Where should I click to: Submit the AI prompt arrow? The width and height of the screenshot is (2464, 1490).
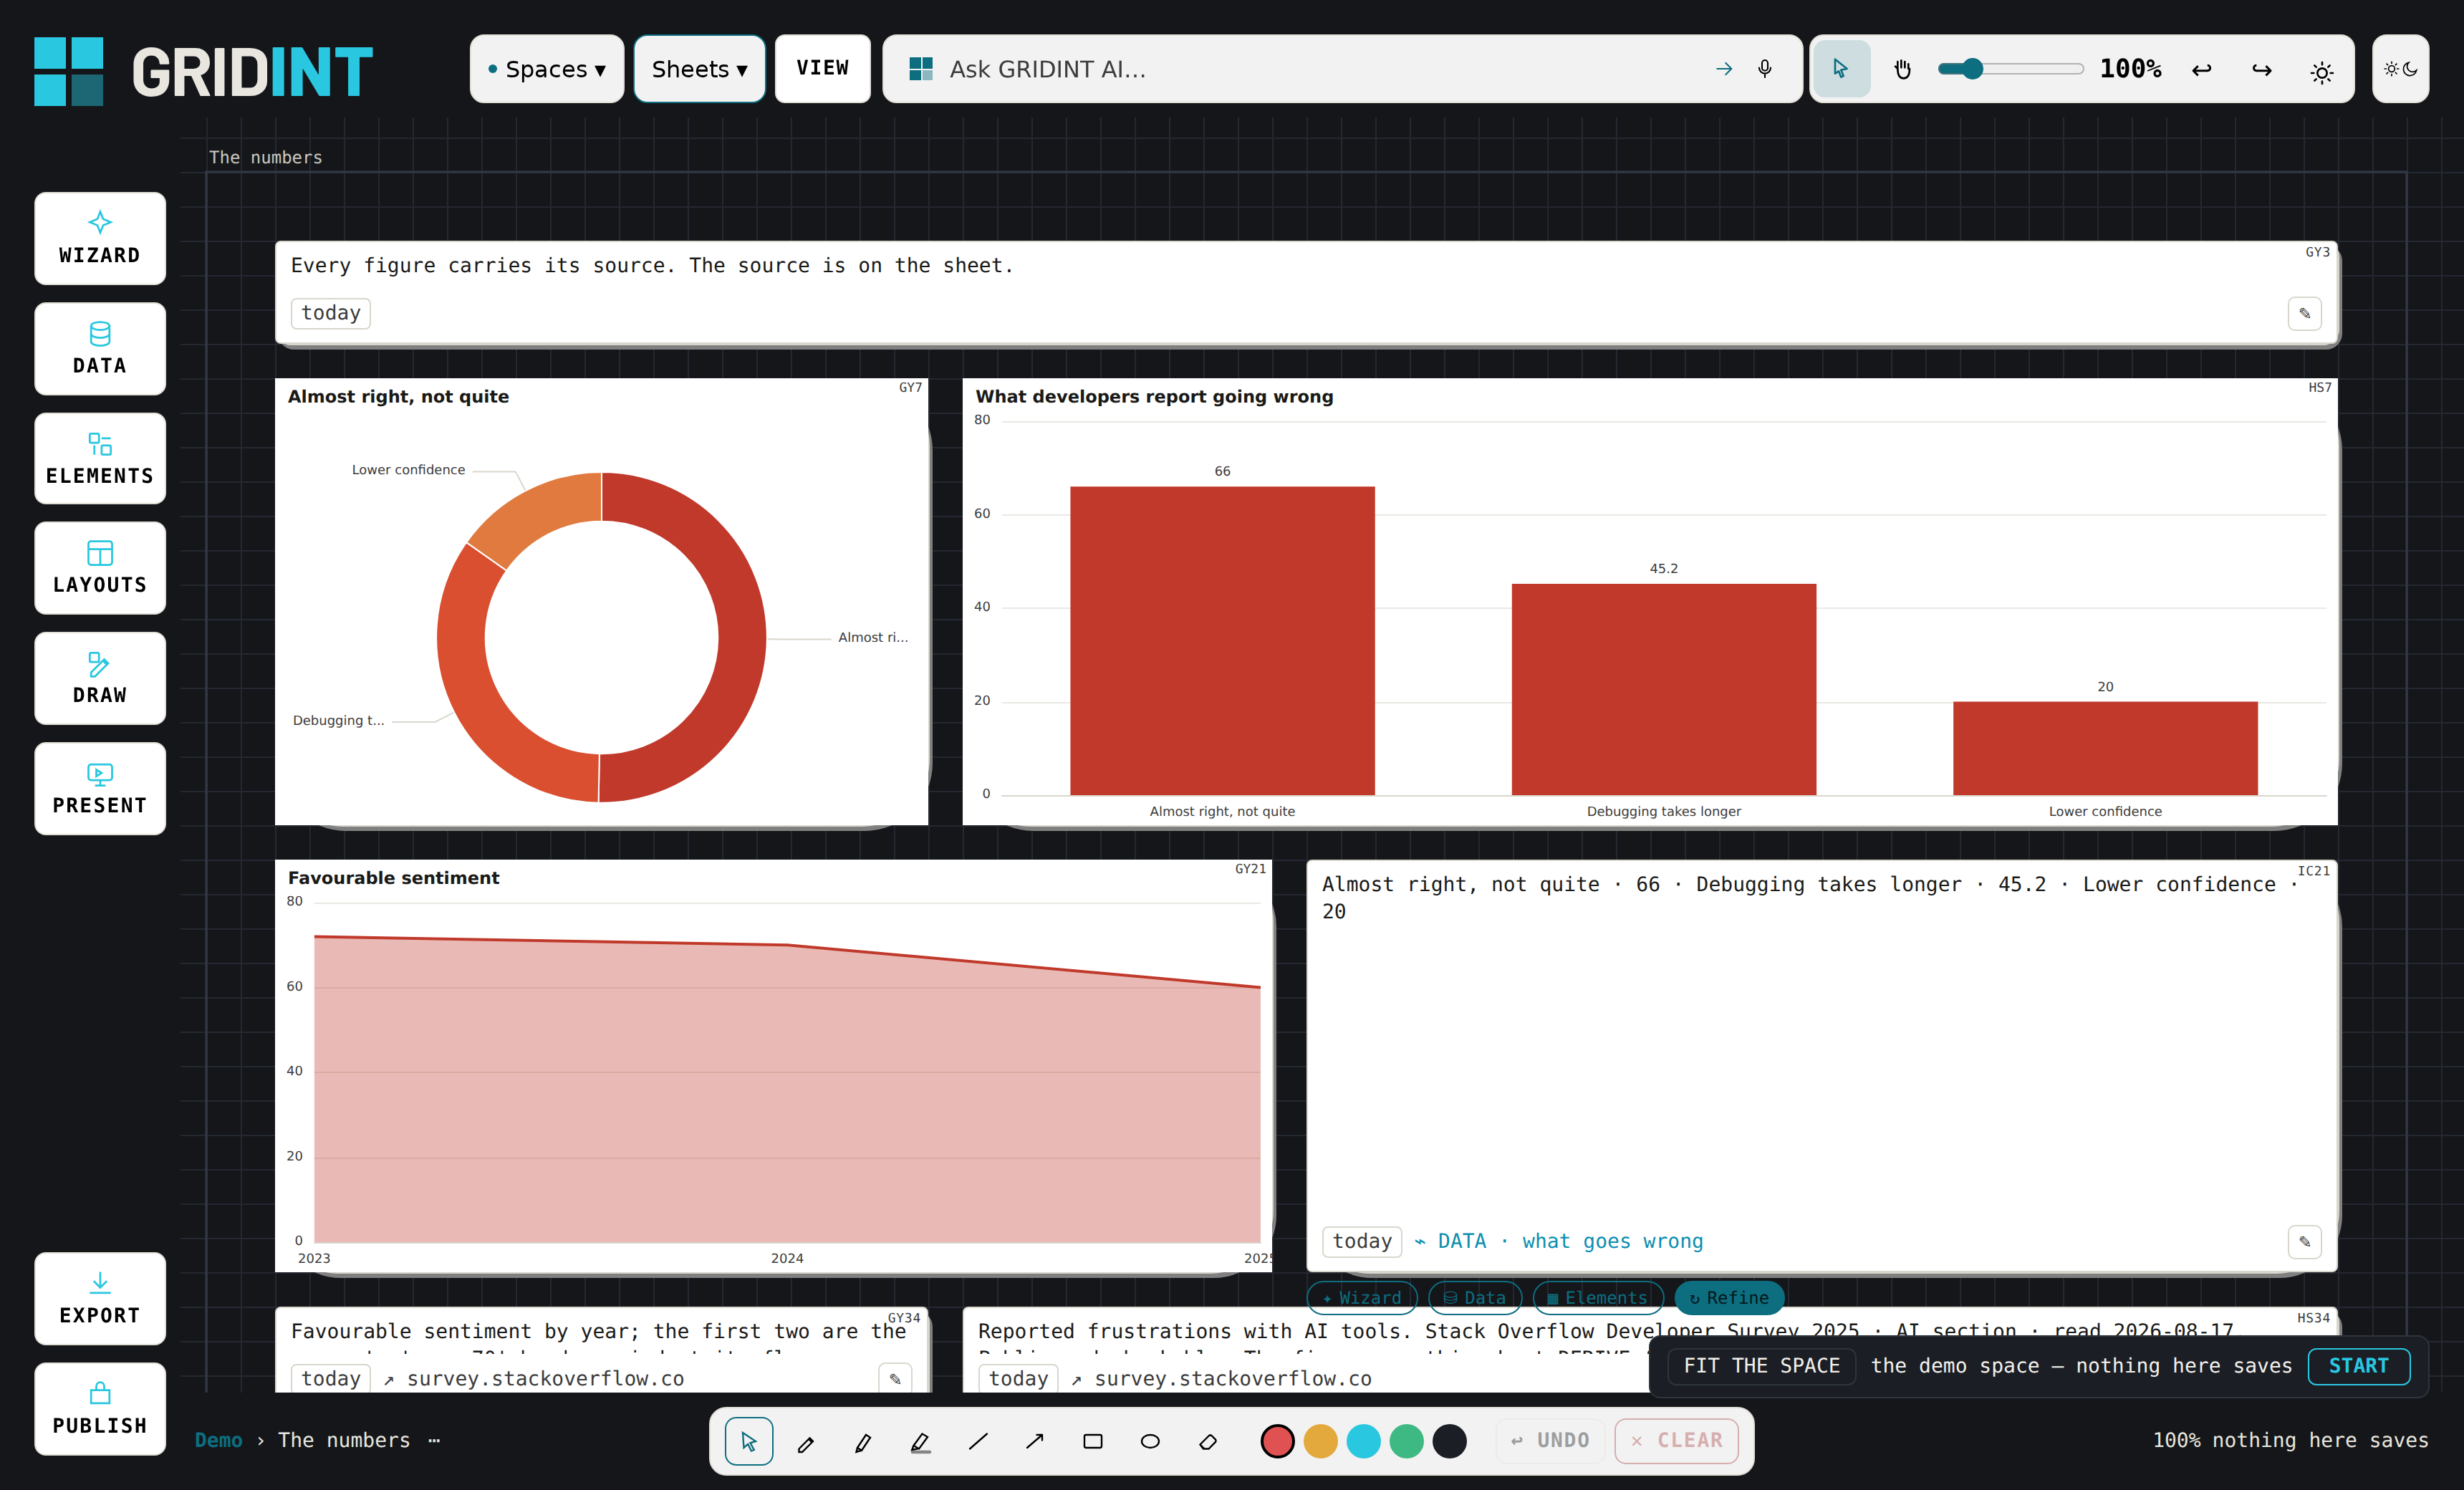click(1724, 69)
